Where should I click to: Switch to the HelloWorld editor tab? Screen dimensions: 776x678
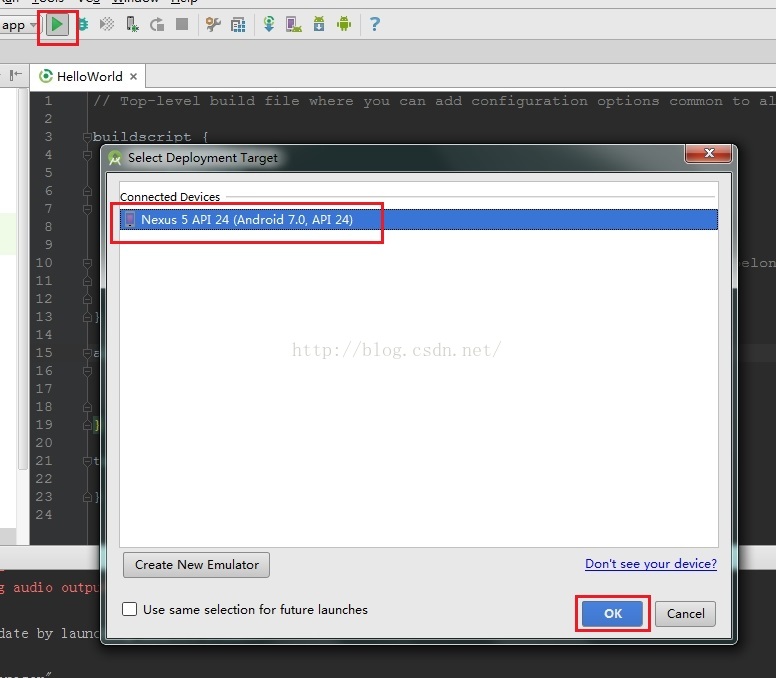coord(88,77)
